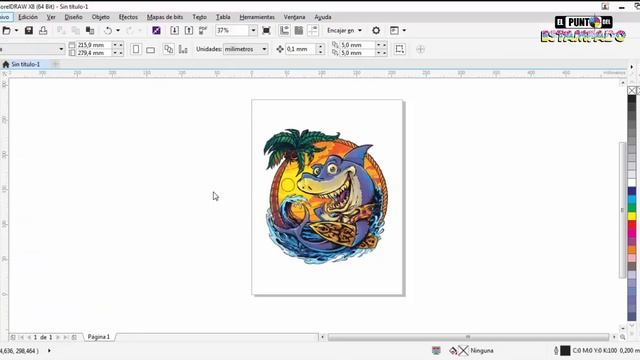Image resolution: width=640 pixels, height=360 pixels.
Task: Pick the green swatch in the color palette
Action: coord(632,207)
